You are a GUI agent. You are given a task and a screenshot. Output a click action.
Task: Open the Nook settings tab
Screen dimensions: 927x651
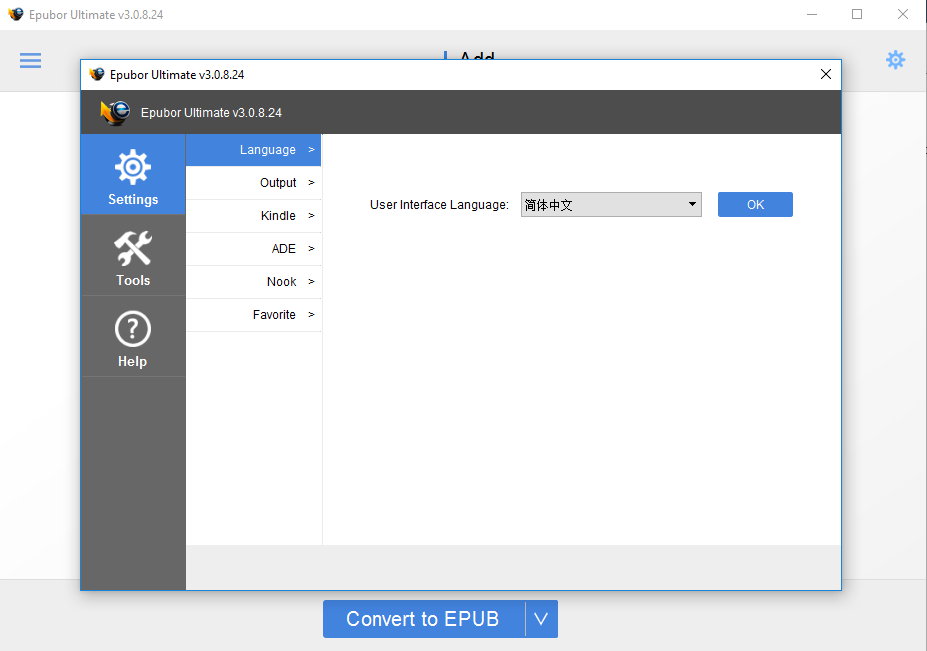point(254,282)
